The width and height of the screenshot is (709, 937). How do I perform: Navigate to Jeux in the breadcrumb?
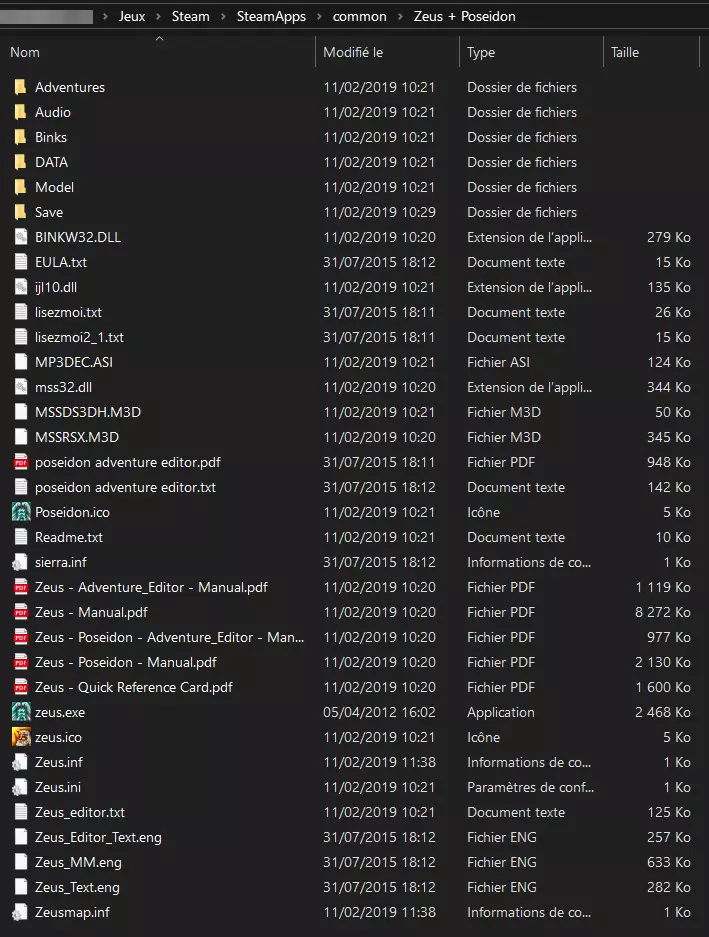coord(132,16)
